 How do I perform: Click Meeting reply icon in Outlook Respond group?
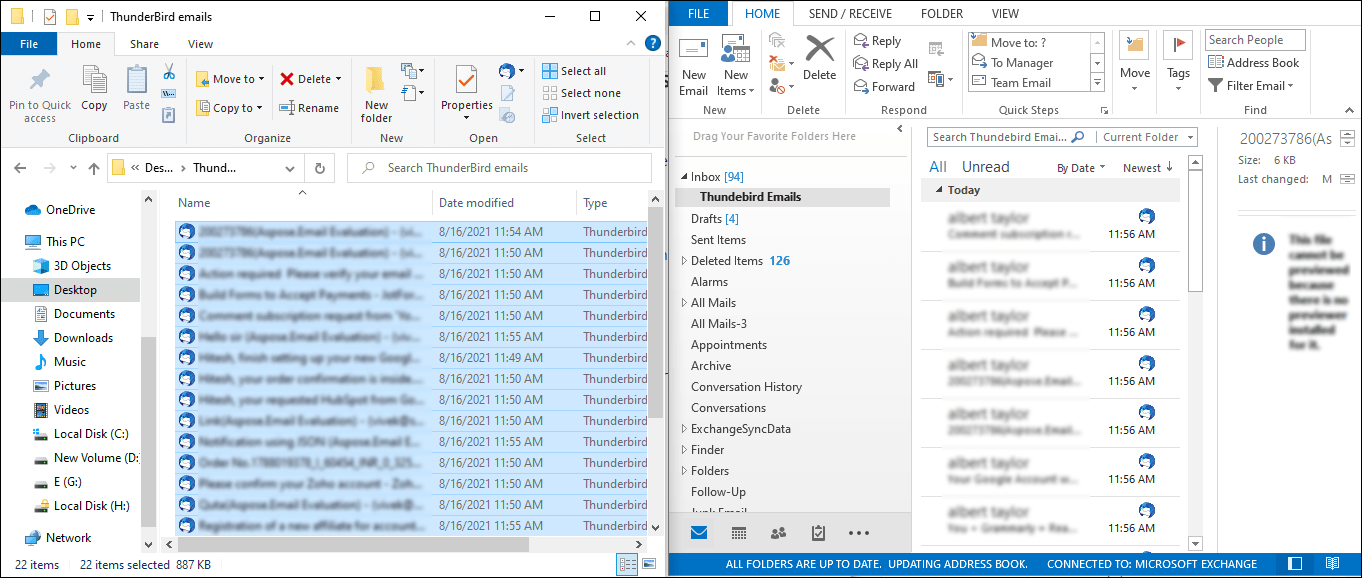[936, 47]
